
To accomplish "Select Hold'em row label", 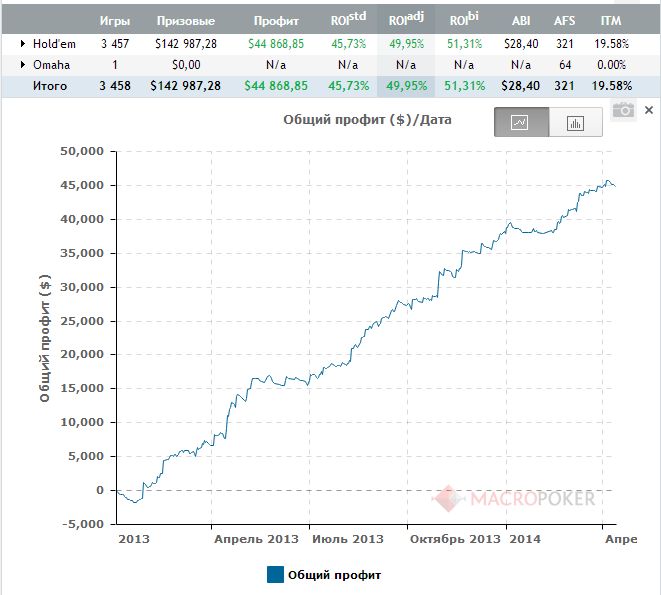I will click(54, 44).
